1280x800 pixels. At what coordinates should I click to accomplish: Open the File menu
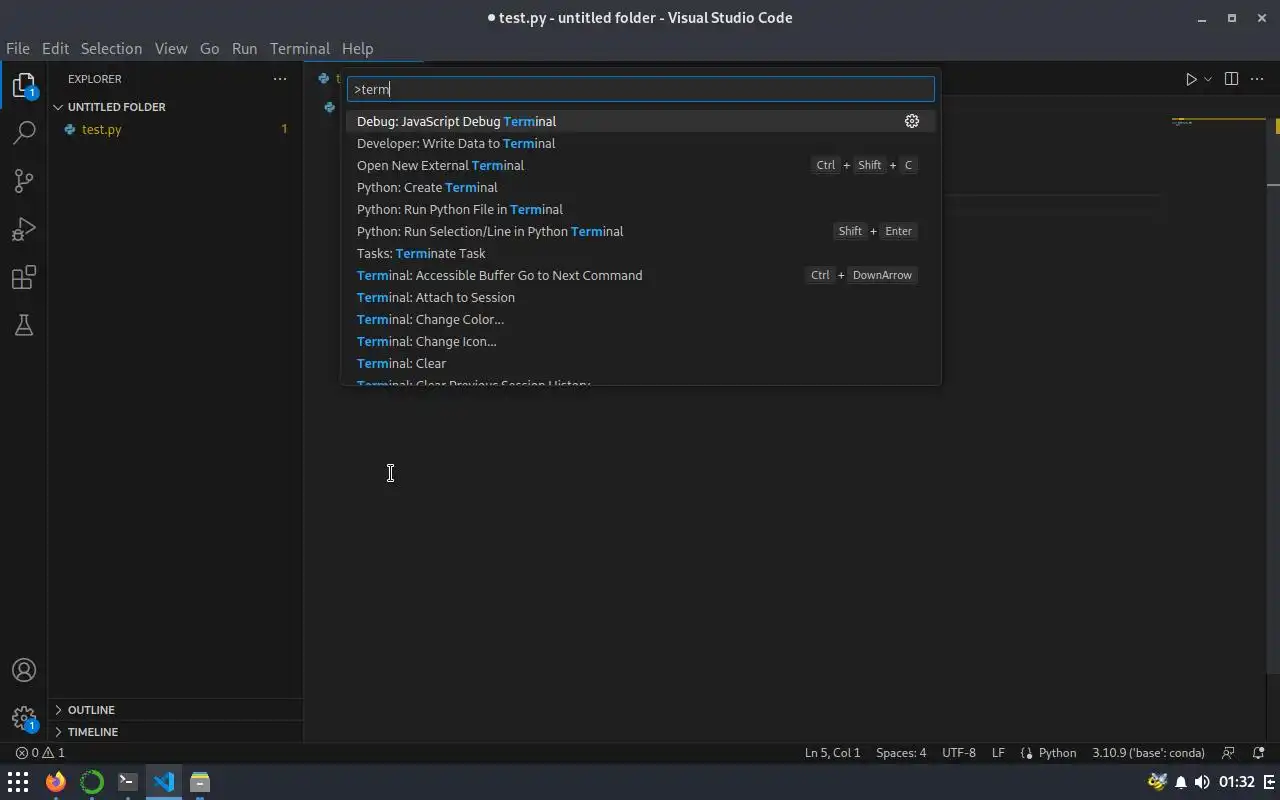pyautogui.click(x=18, y=48)
